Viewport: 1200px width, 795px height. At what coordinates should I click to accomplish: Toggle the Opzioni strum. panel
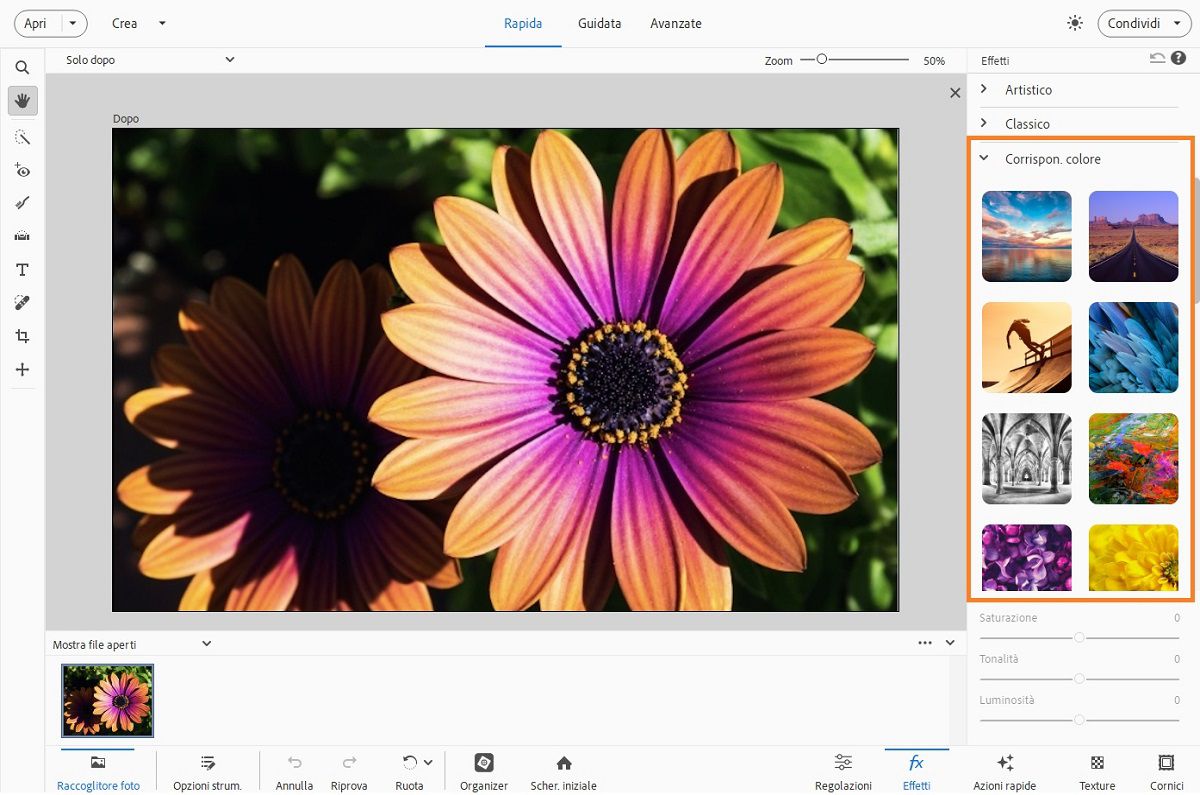click(207, 770)
